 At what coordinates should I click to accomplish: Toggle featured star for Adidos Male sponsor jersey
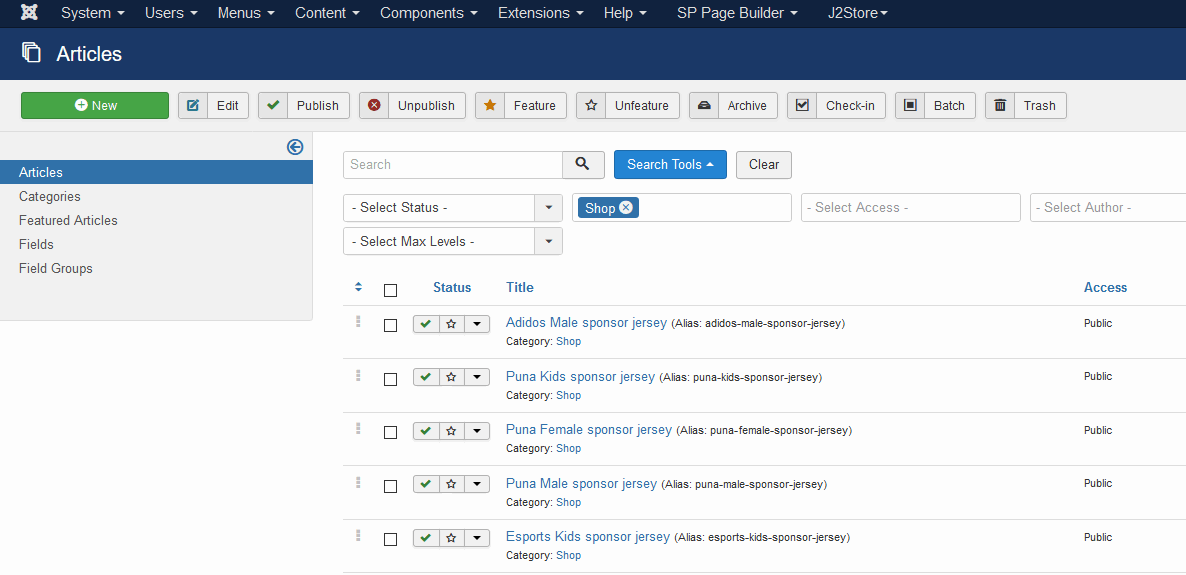(452, 324)
